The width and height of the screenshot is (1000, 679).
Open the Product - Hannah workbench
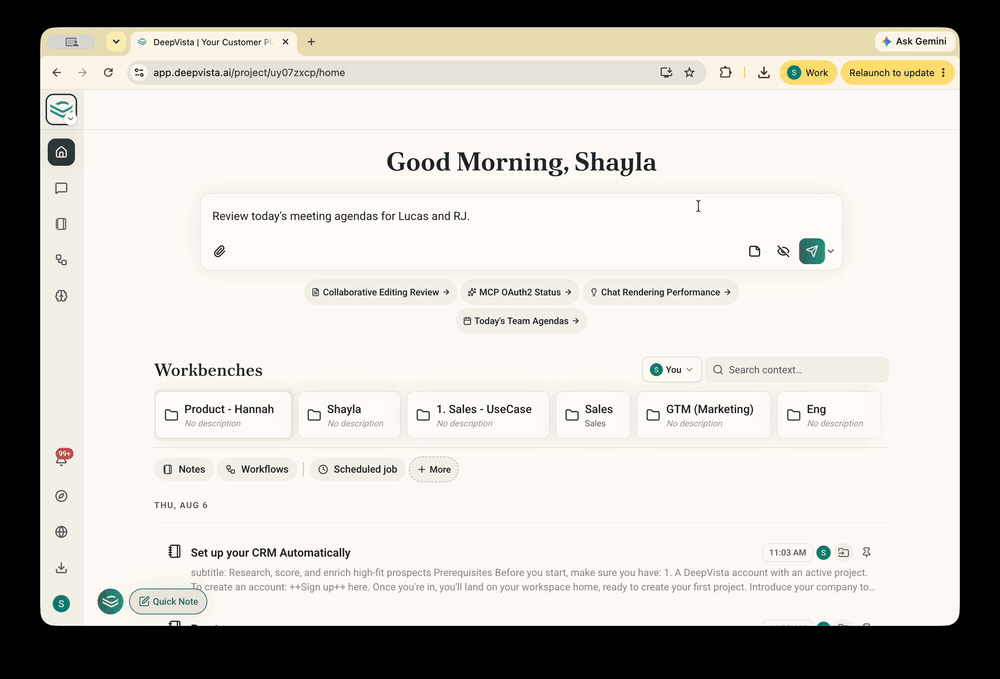click(x=223, y=415)
